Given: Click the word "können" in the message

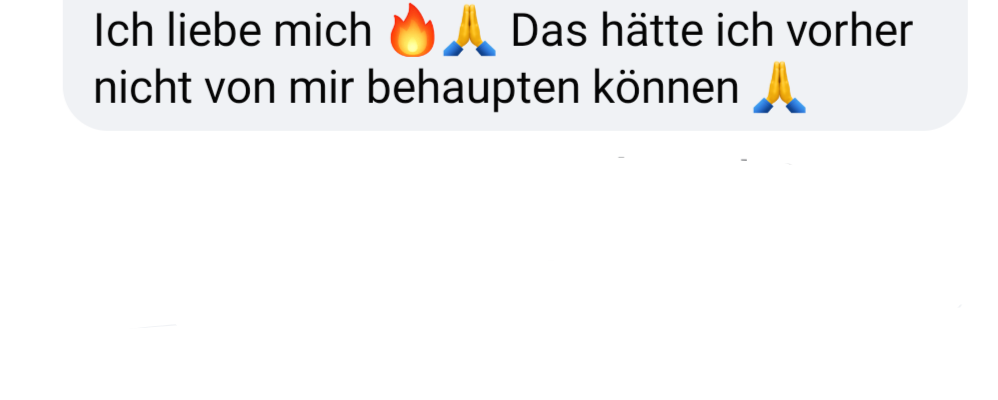Looking at the screenshot, I should (x=666, y=88).
